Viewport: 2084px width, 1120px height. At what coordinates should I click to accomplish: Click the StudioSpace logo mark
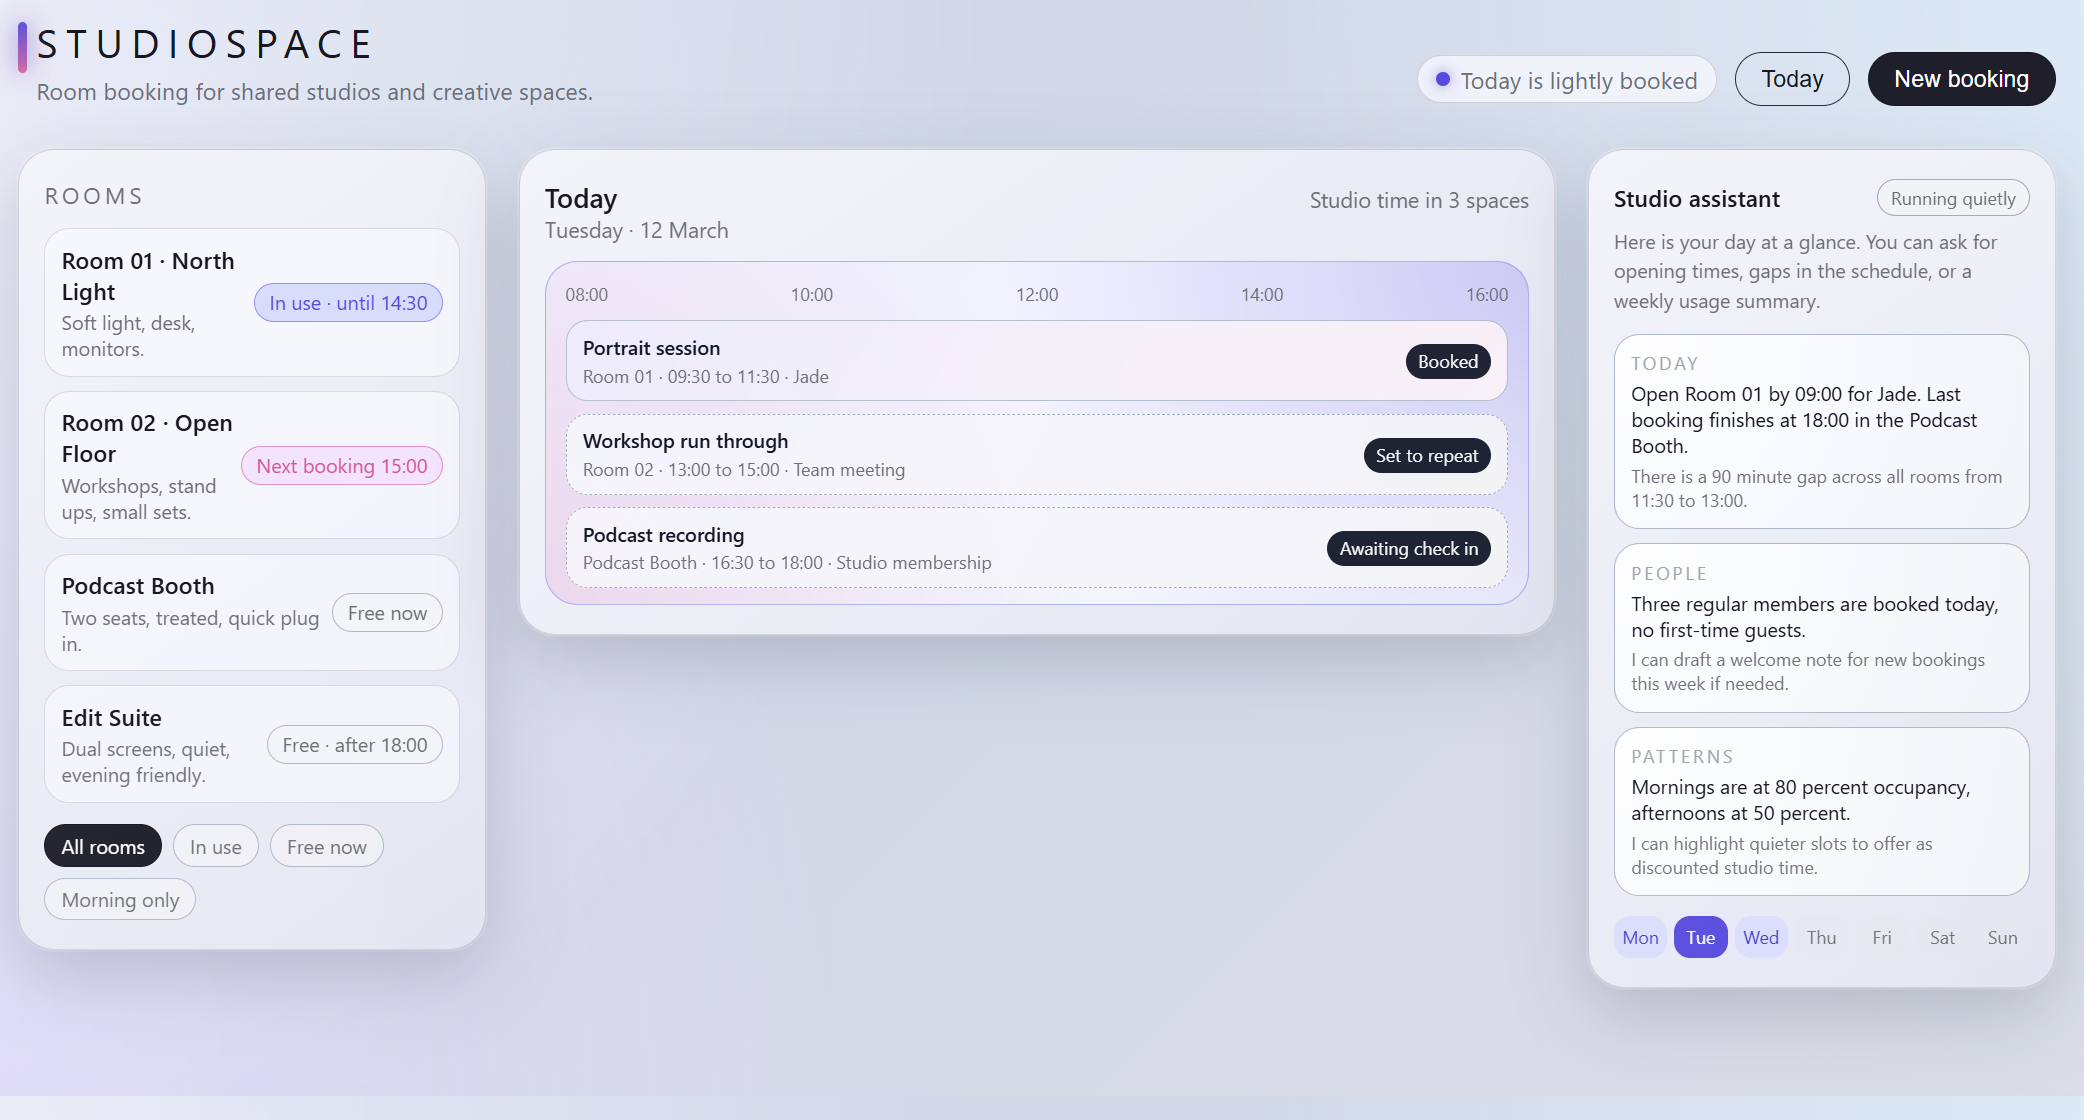pos(22,44)
